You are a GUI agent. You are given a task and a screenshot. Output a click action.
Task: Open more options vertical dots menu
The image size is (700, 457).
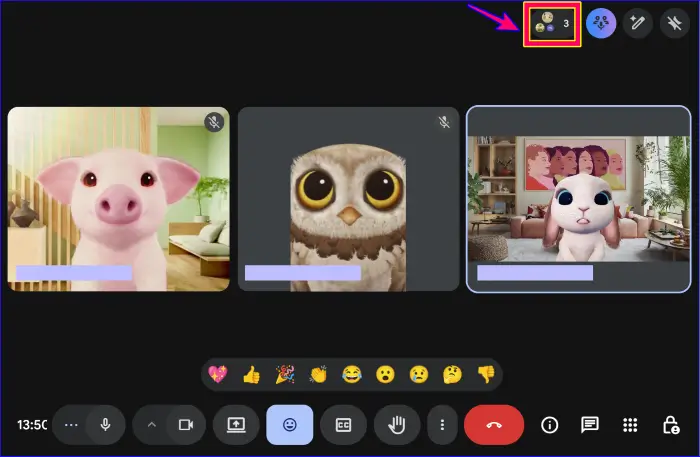[442, 425]
